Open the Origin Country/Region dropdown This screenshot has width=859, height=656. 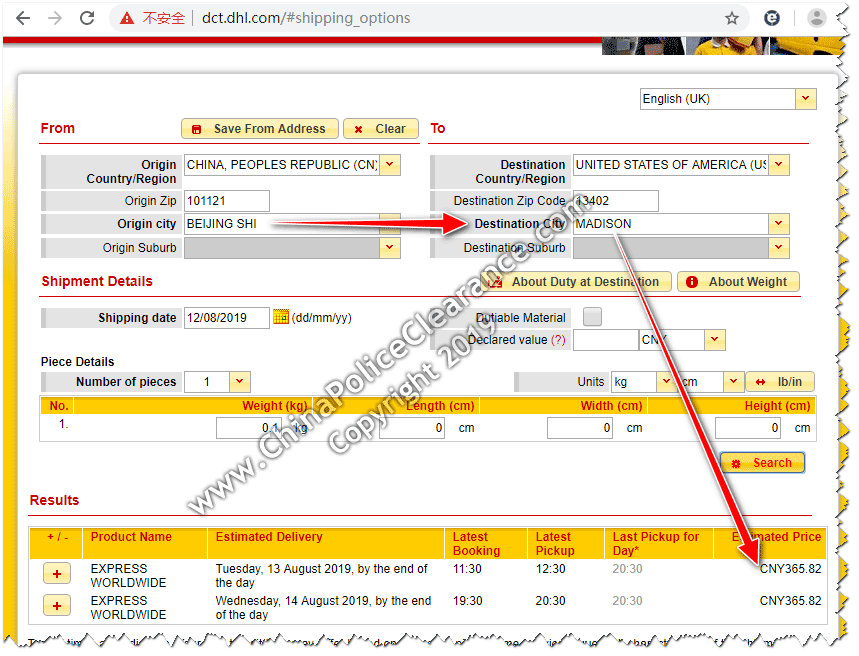[390, 164]
